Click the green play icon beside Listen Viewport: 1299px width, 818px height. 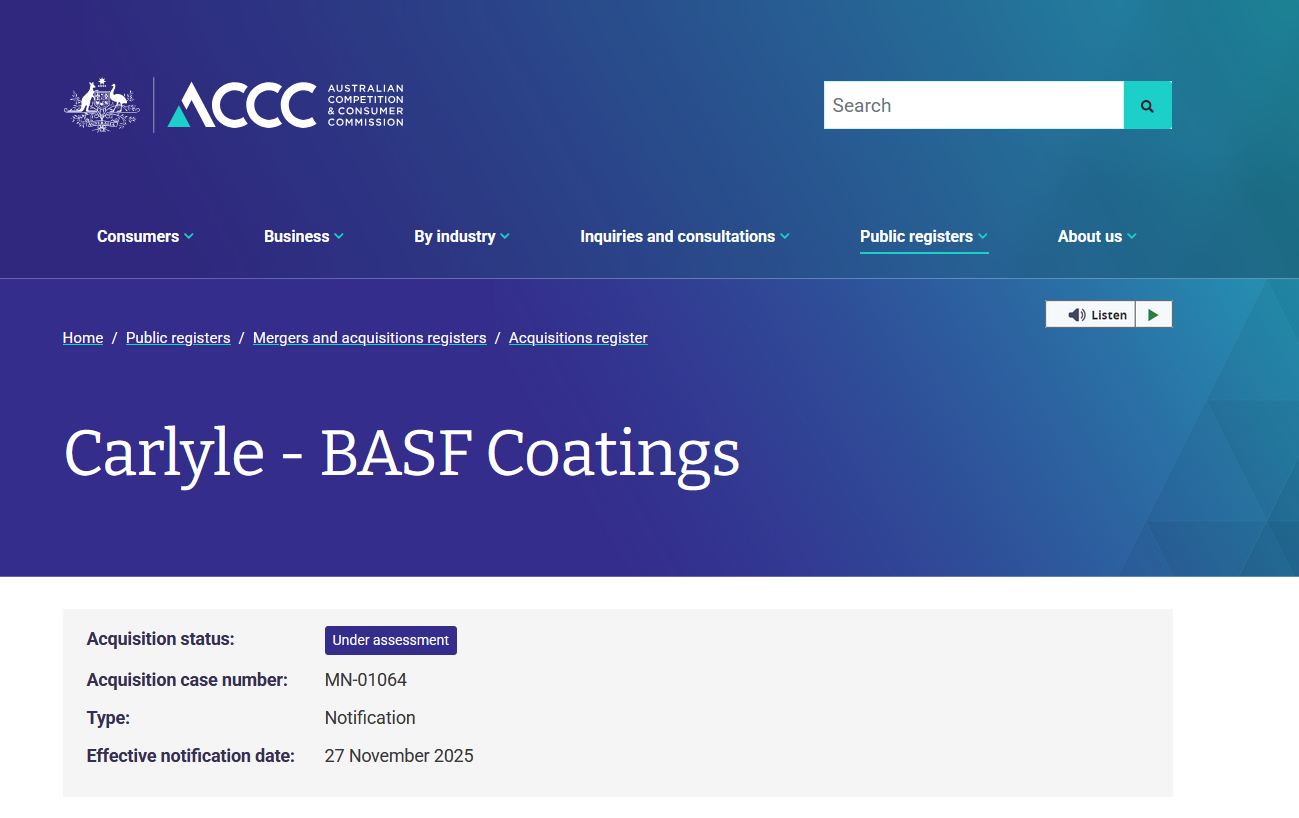point(1153,314)
